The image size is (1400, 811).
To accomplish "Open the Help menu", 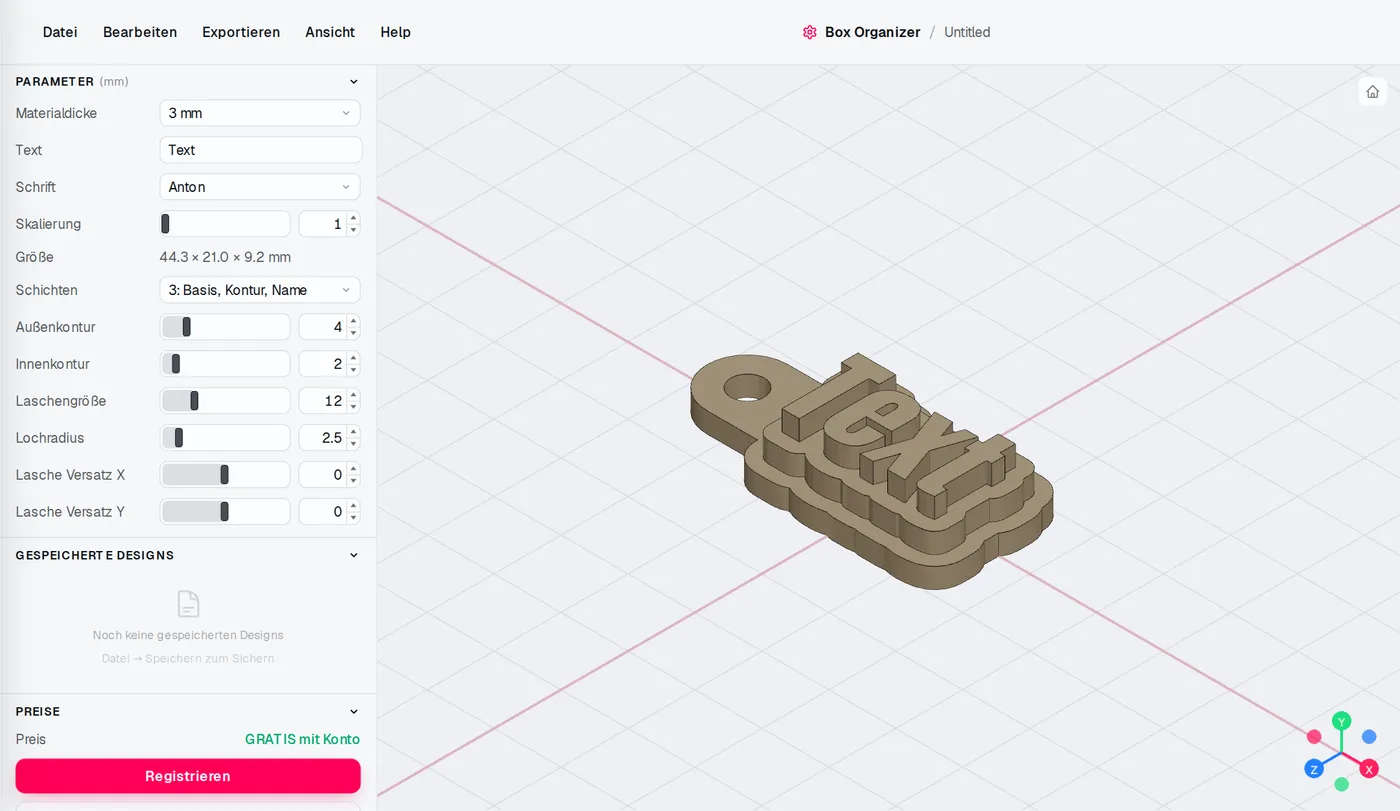I will tap(396, 32).
